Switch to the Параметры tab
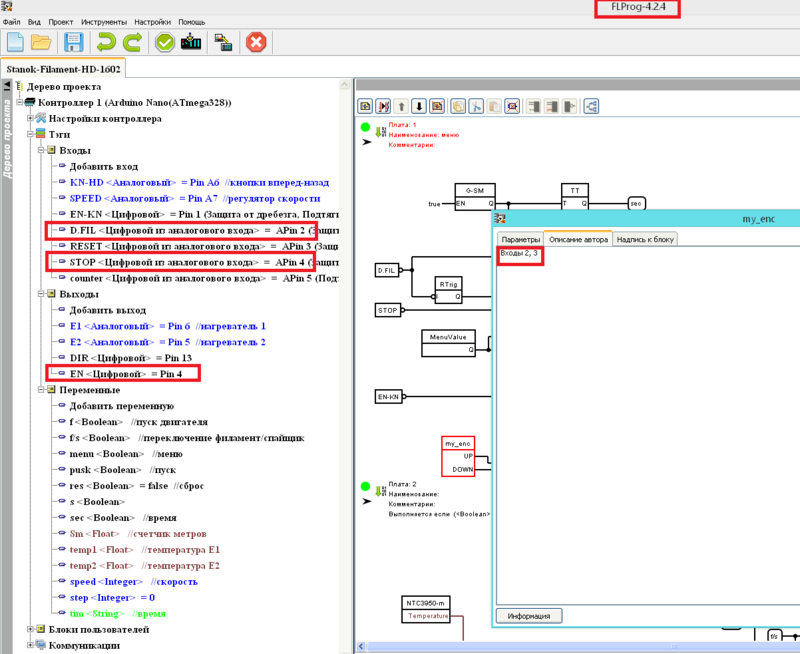 520,239
